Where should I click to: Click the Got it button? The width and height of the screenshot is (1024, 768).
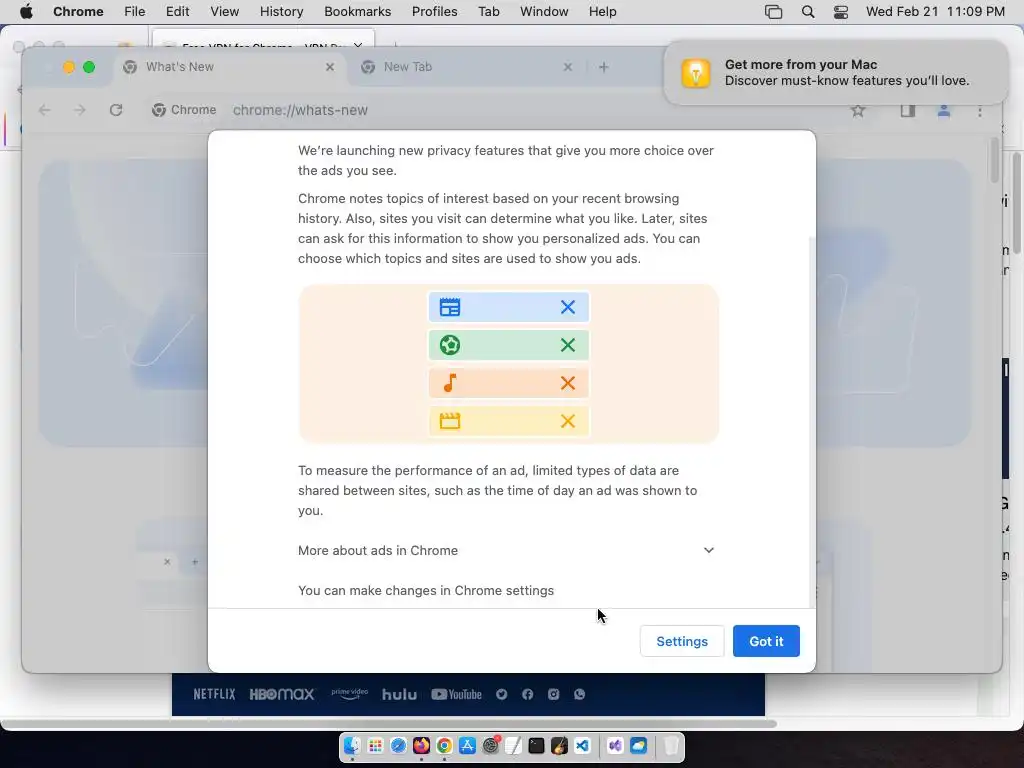[x=765, y=641]
